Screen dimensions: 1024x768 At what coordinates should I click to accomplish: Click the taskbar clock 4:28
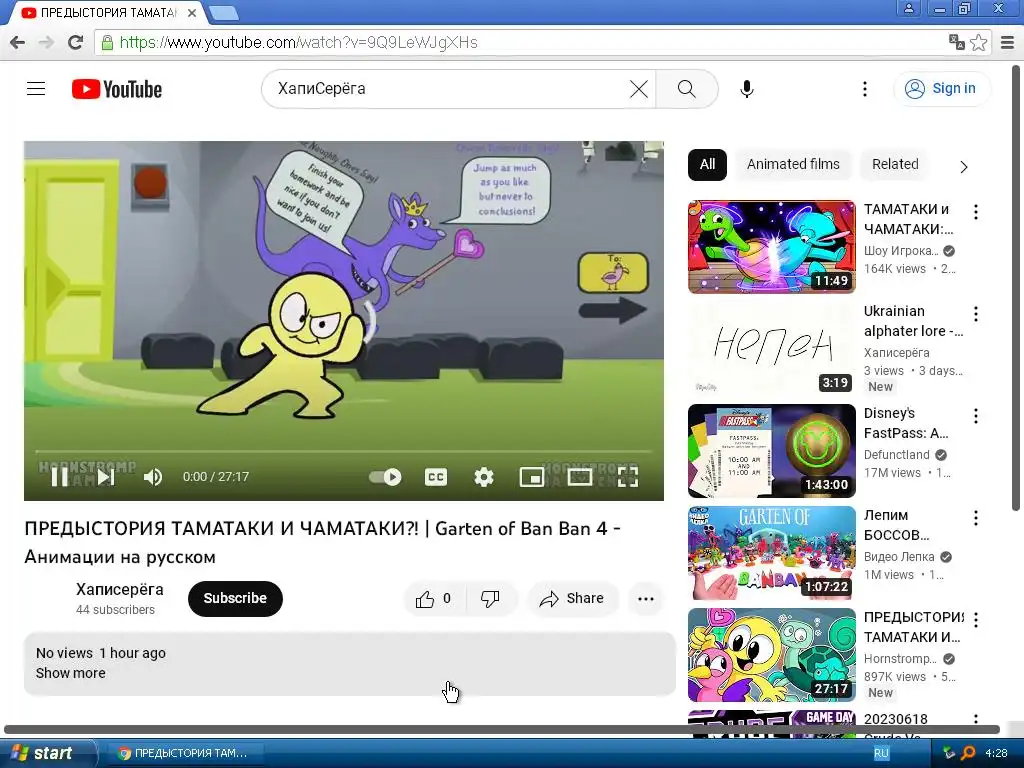click(x=996, y=753)
